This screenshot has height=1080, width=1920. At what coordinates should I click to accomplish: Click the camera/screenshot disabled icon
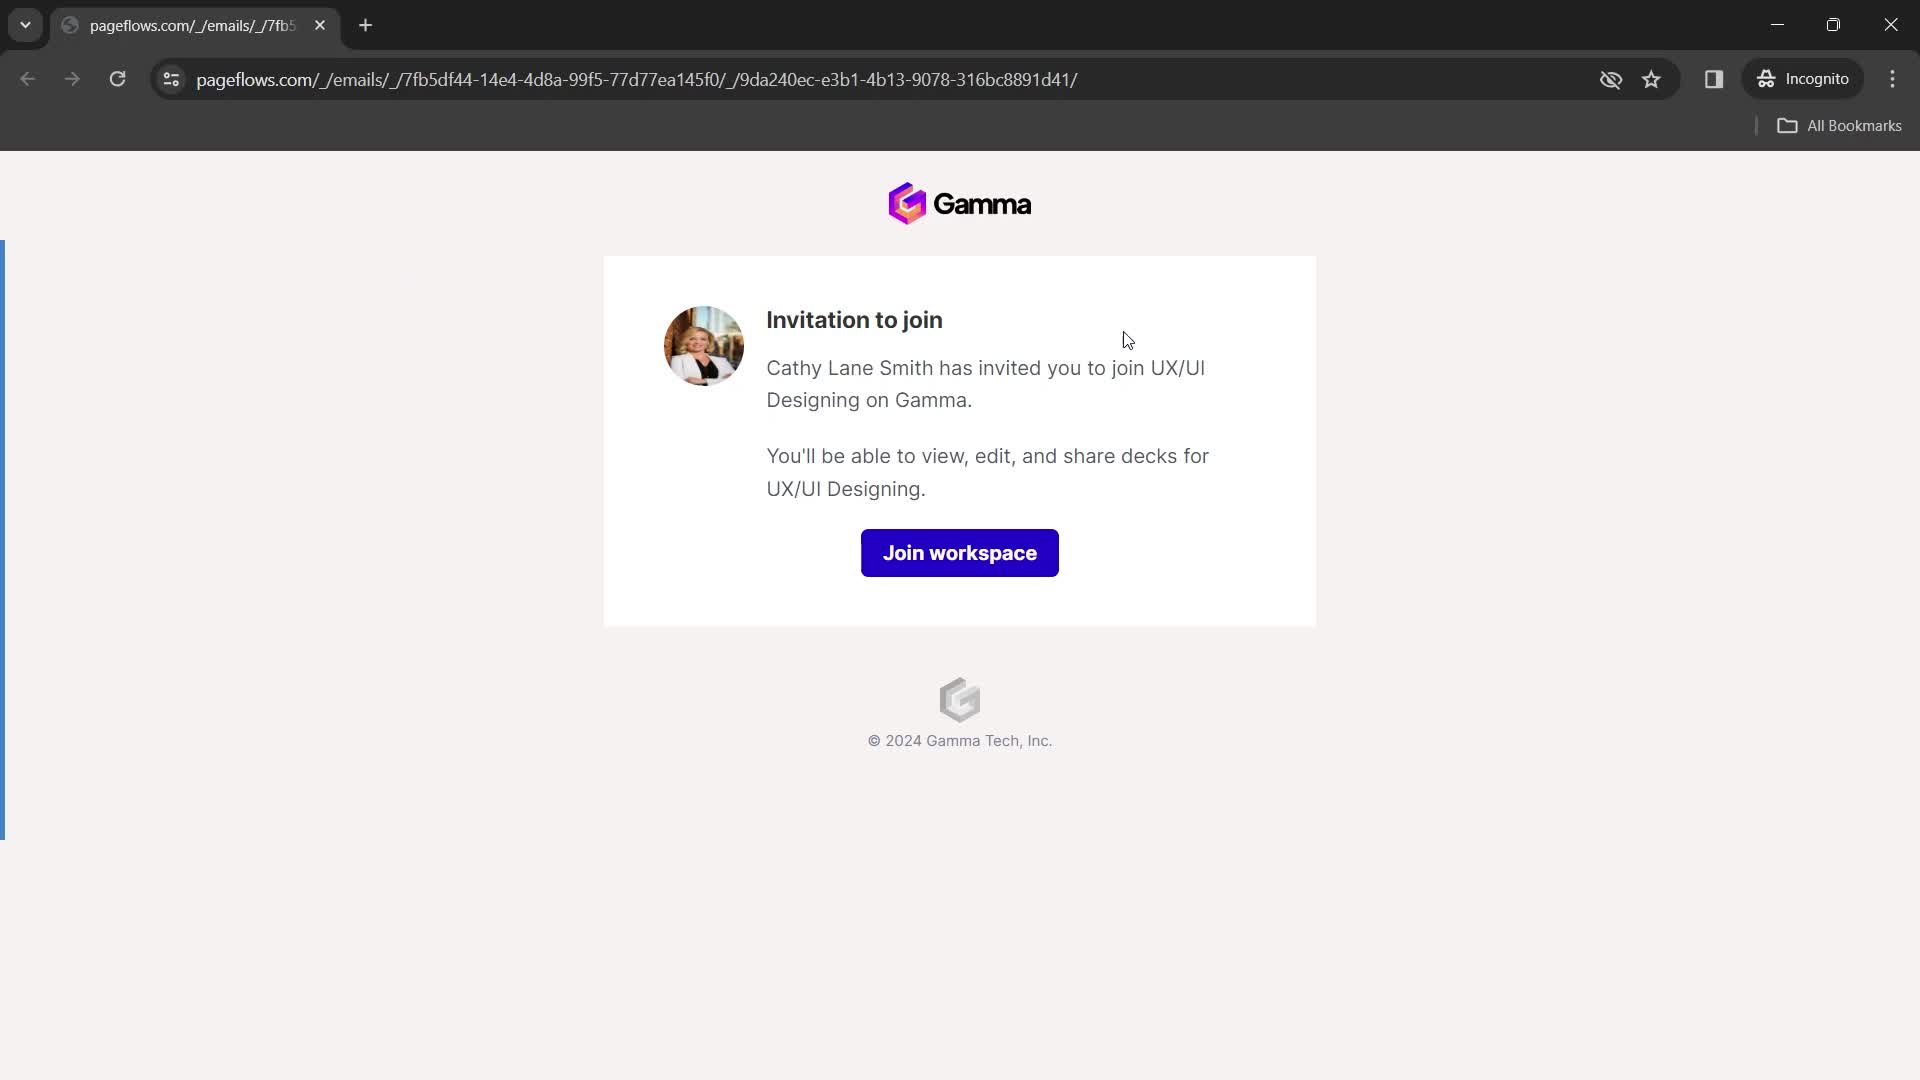1611,79
